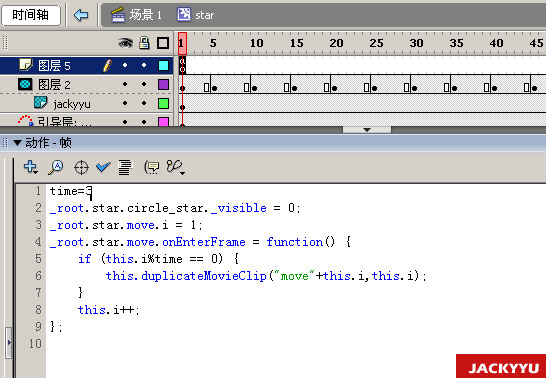Image resolution: width=546 pixels, height=378 pixels.
Task: Toggle the 时间轴 timeline button
Action: pyautogui.click(x=31, y=15)
